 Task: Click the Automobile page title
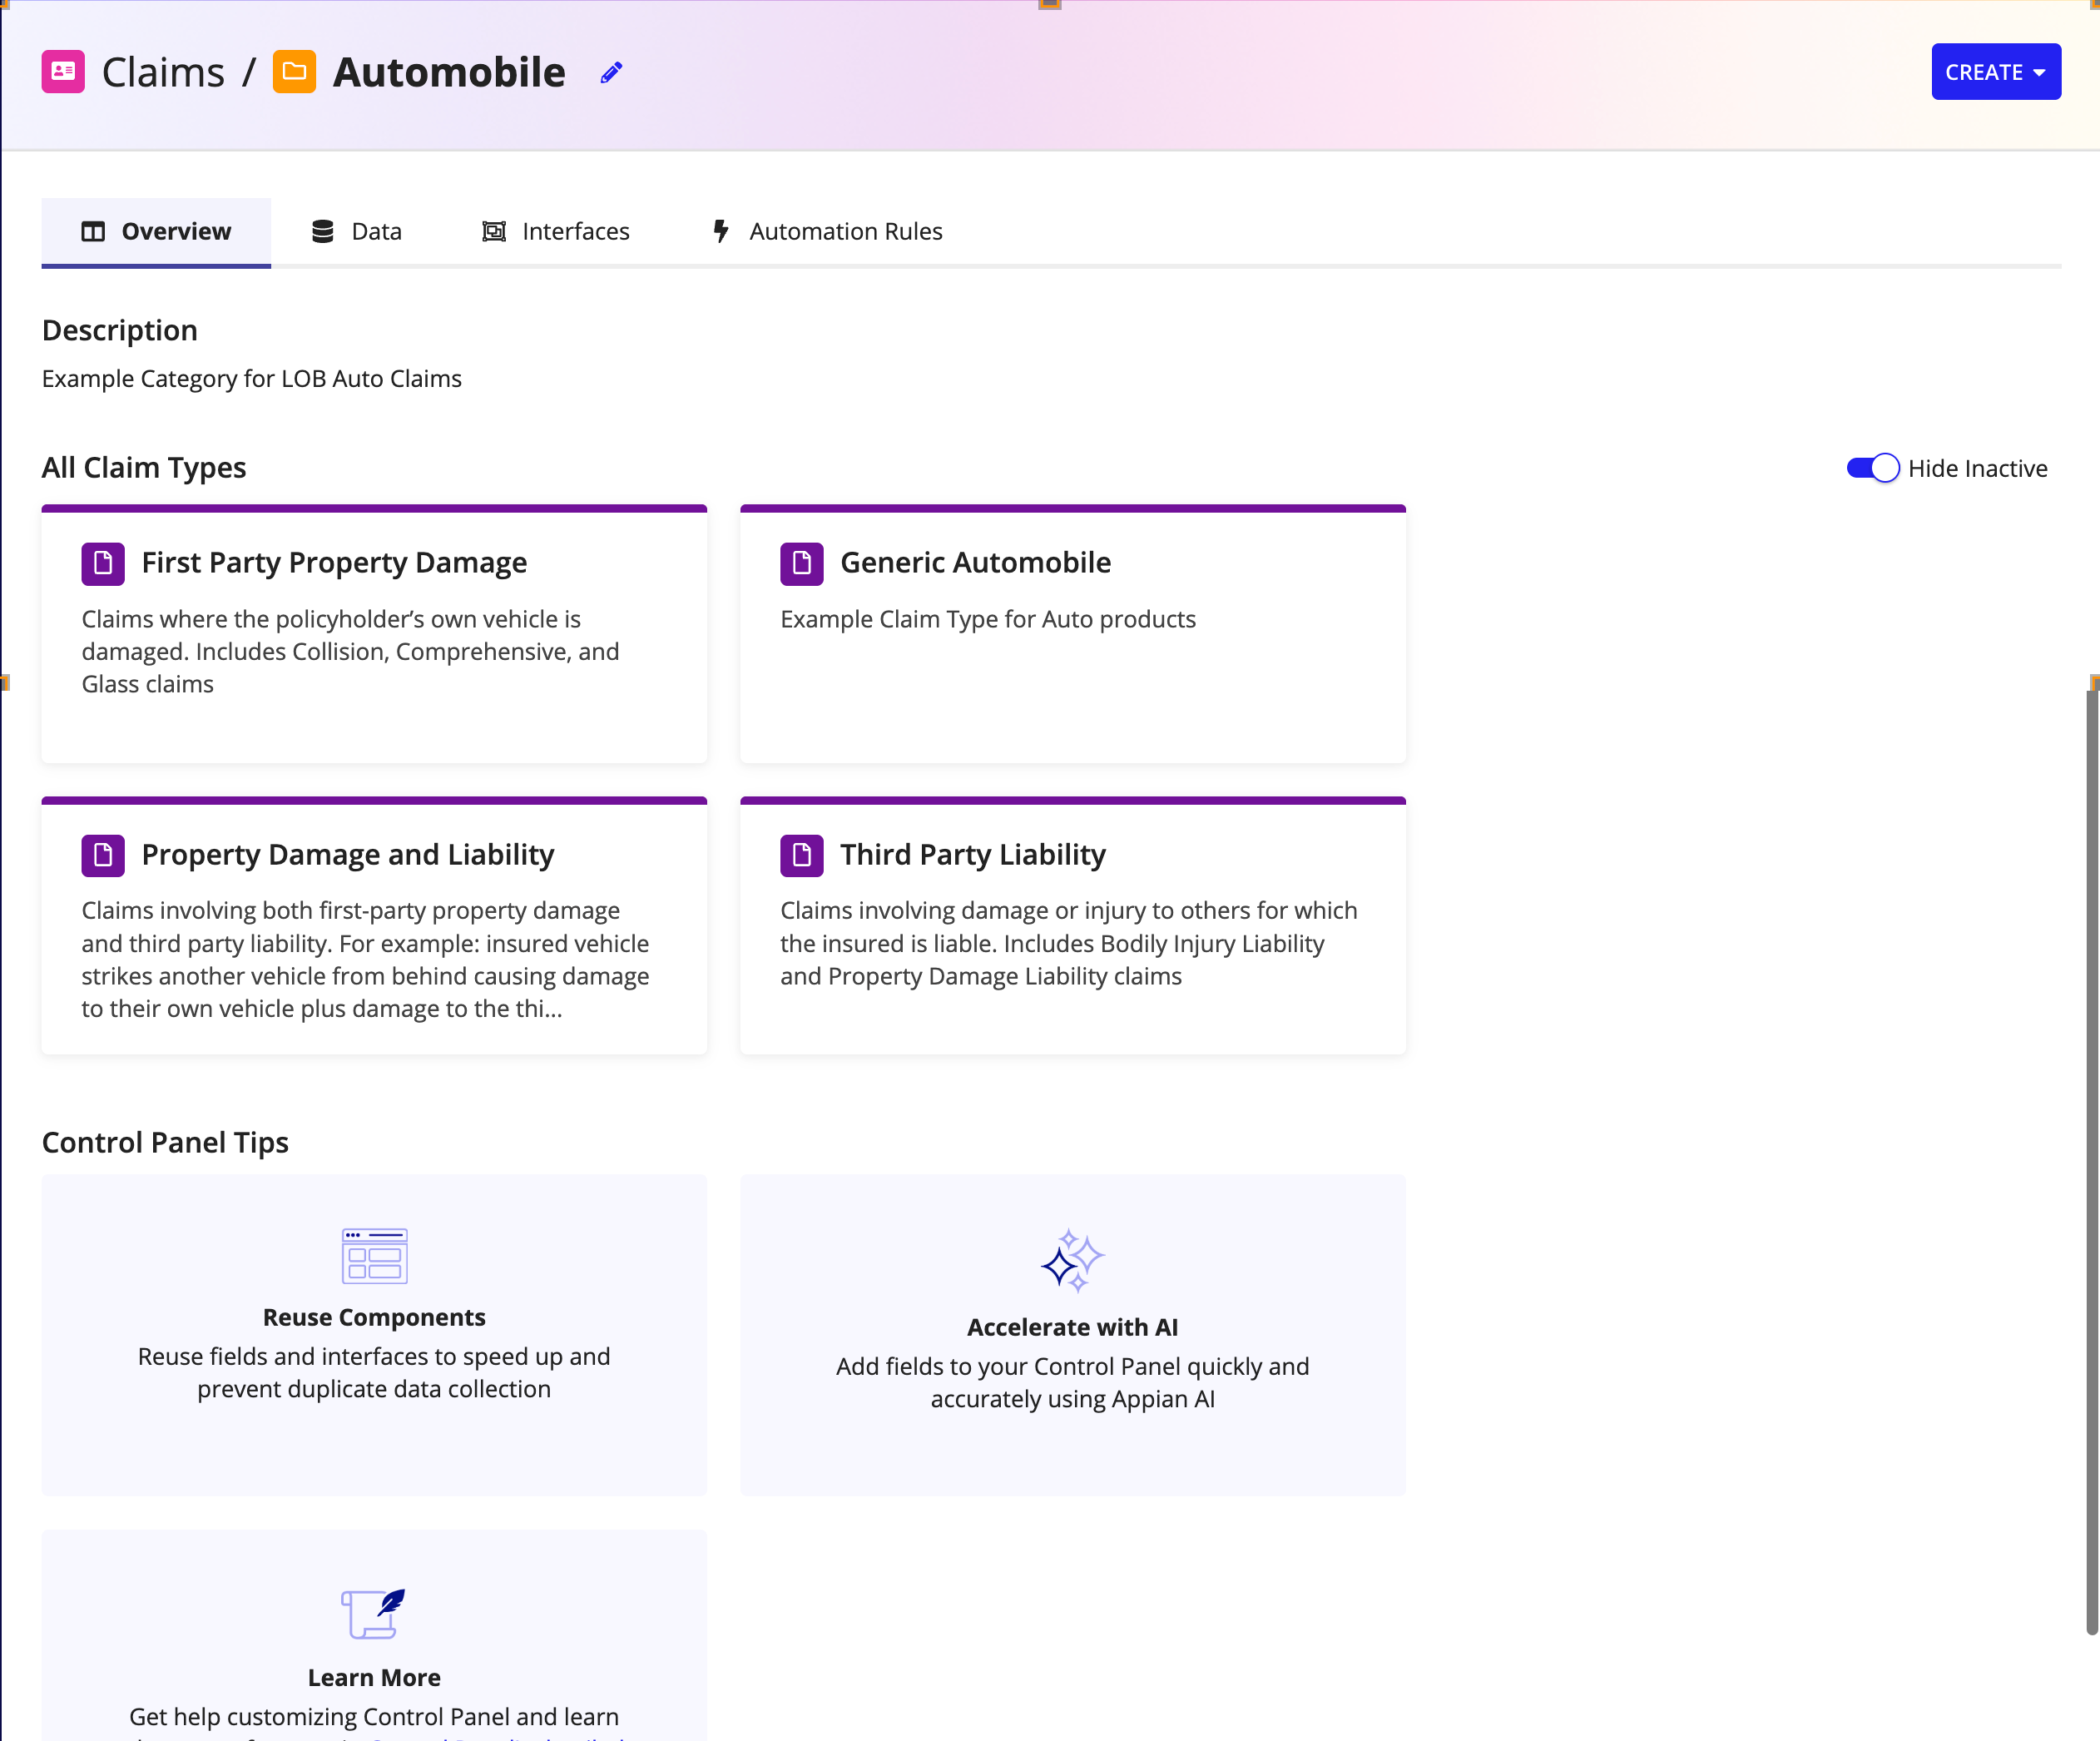(x=449, y=72)
